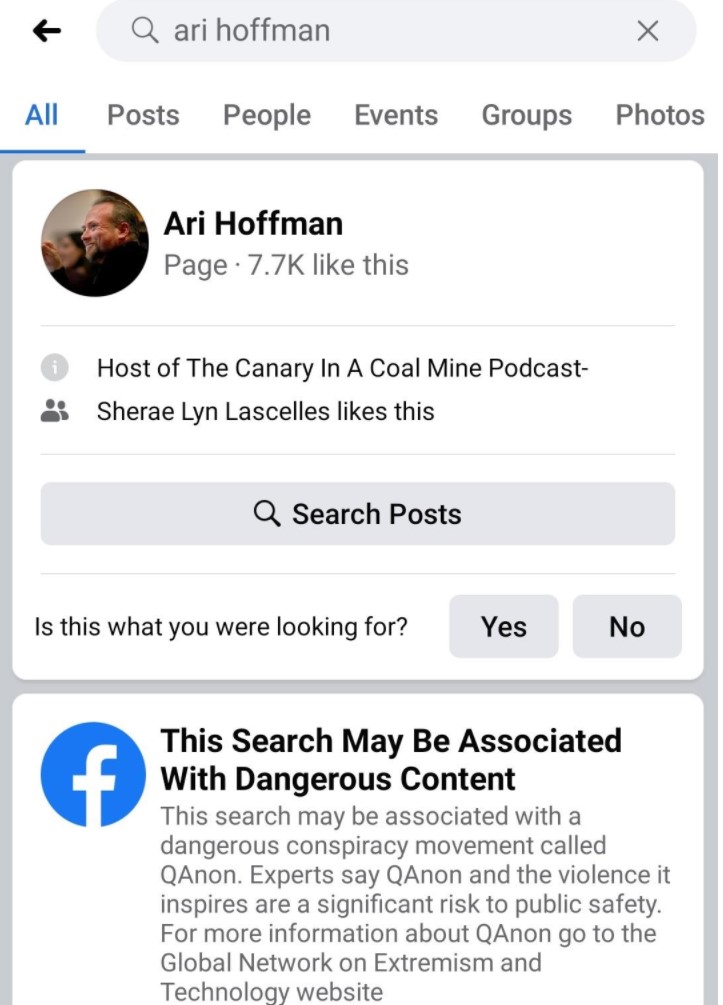The width and height of the screenshot is (723, 1005).
Task: Tap the back arrow icon
Action: (x=47, y=30)
